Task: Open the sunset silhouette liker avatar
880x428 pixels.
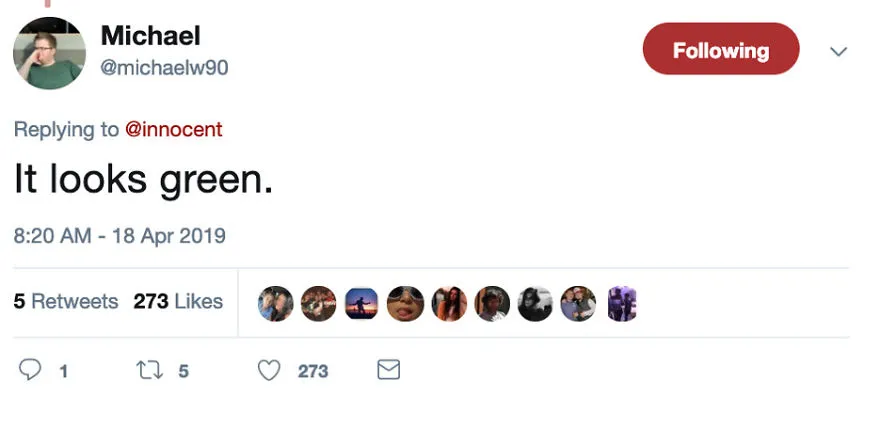Action: [x=361, y=303]
